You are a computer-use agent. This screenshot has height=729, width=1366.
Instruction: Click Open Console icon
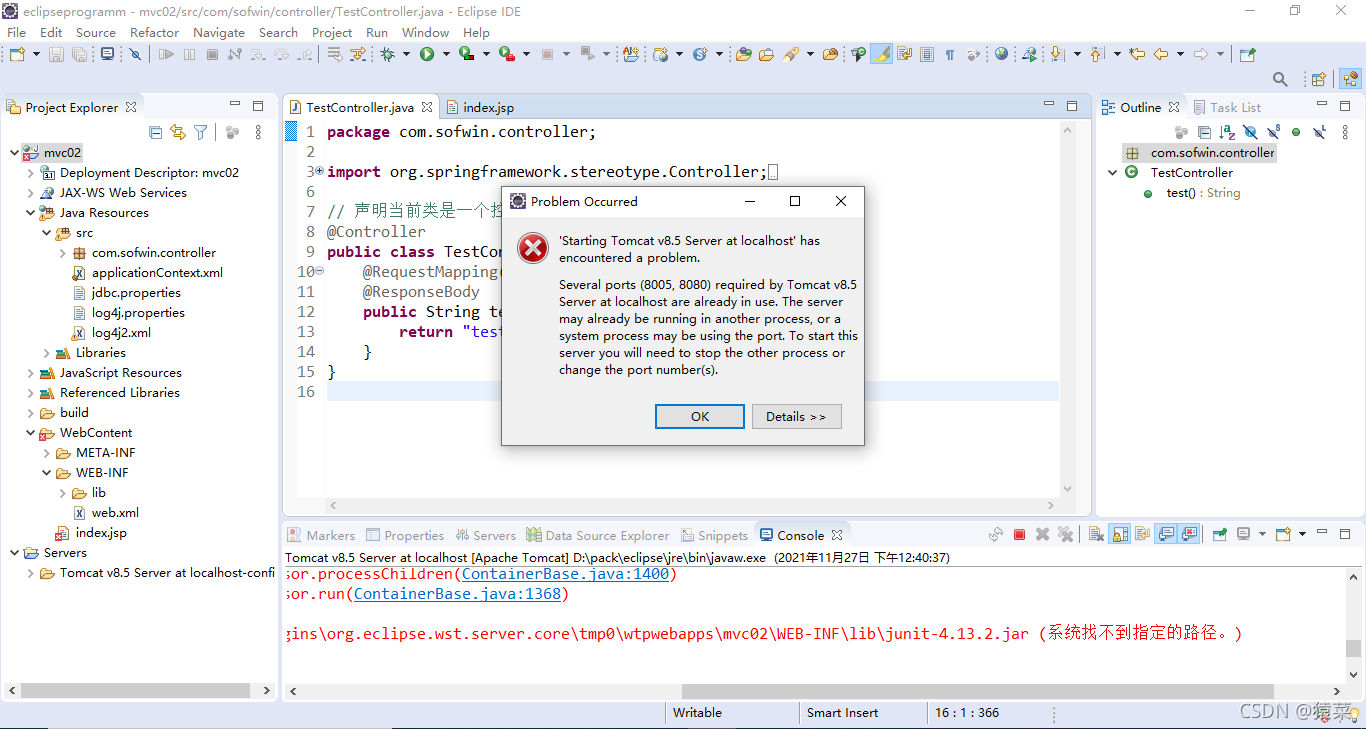pos(1283,535)
